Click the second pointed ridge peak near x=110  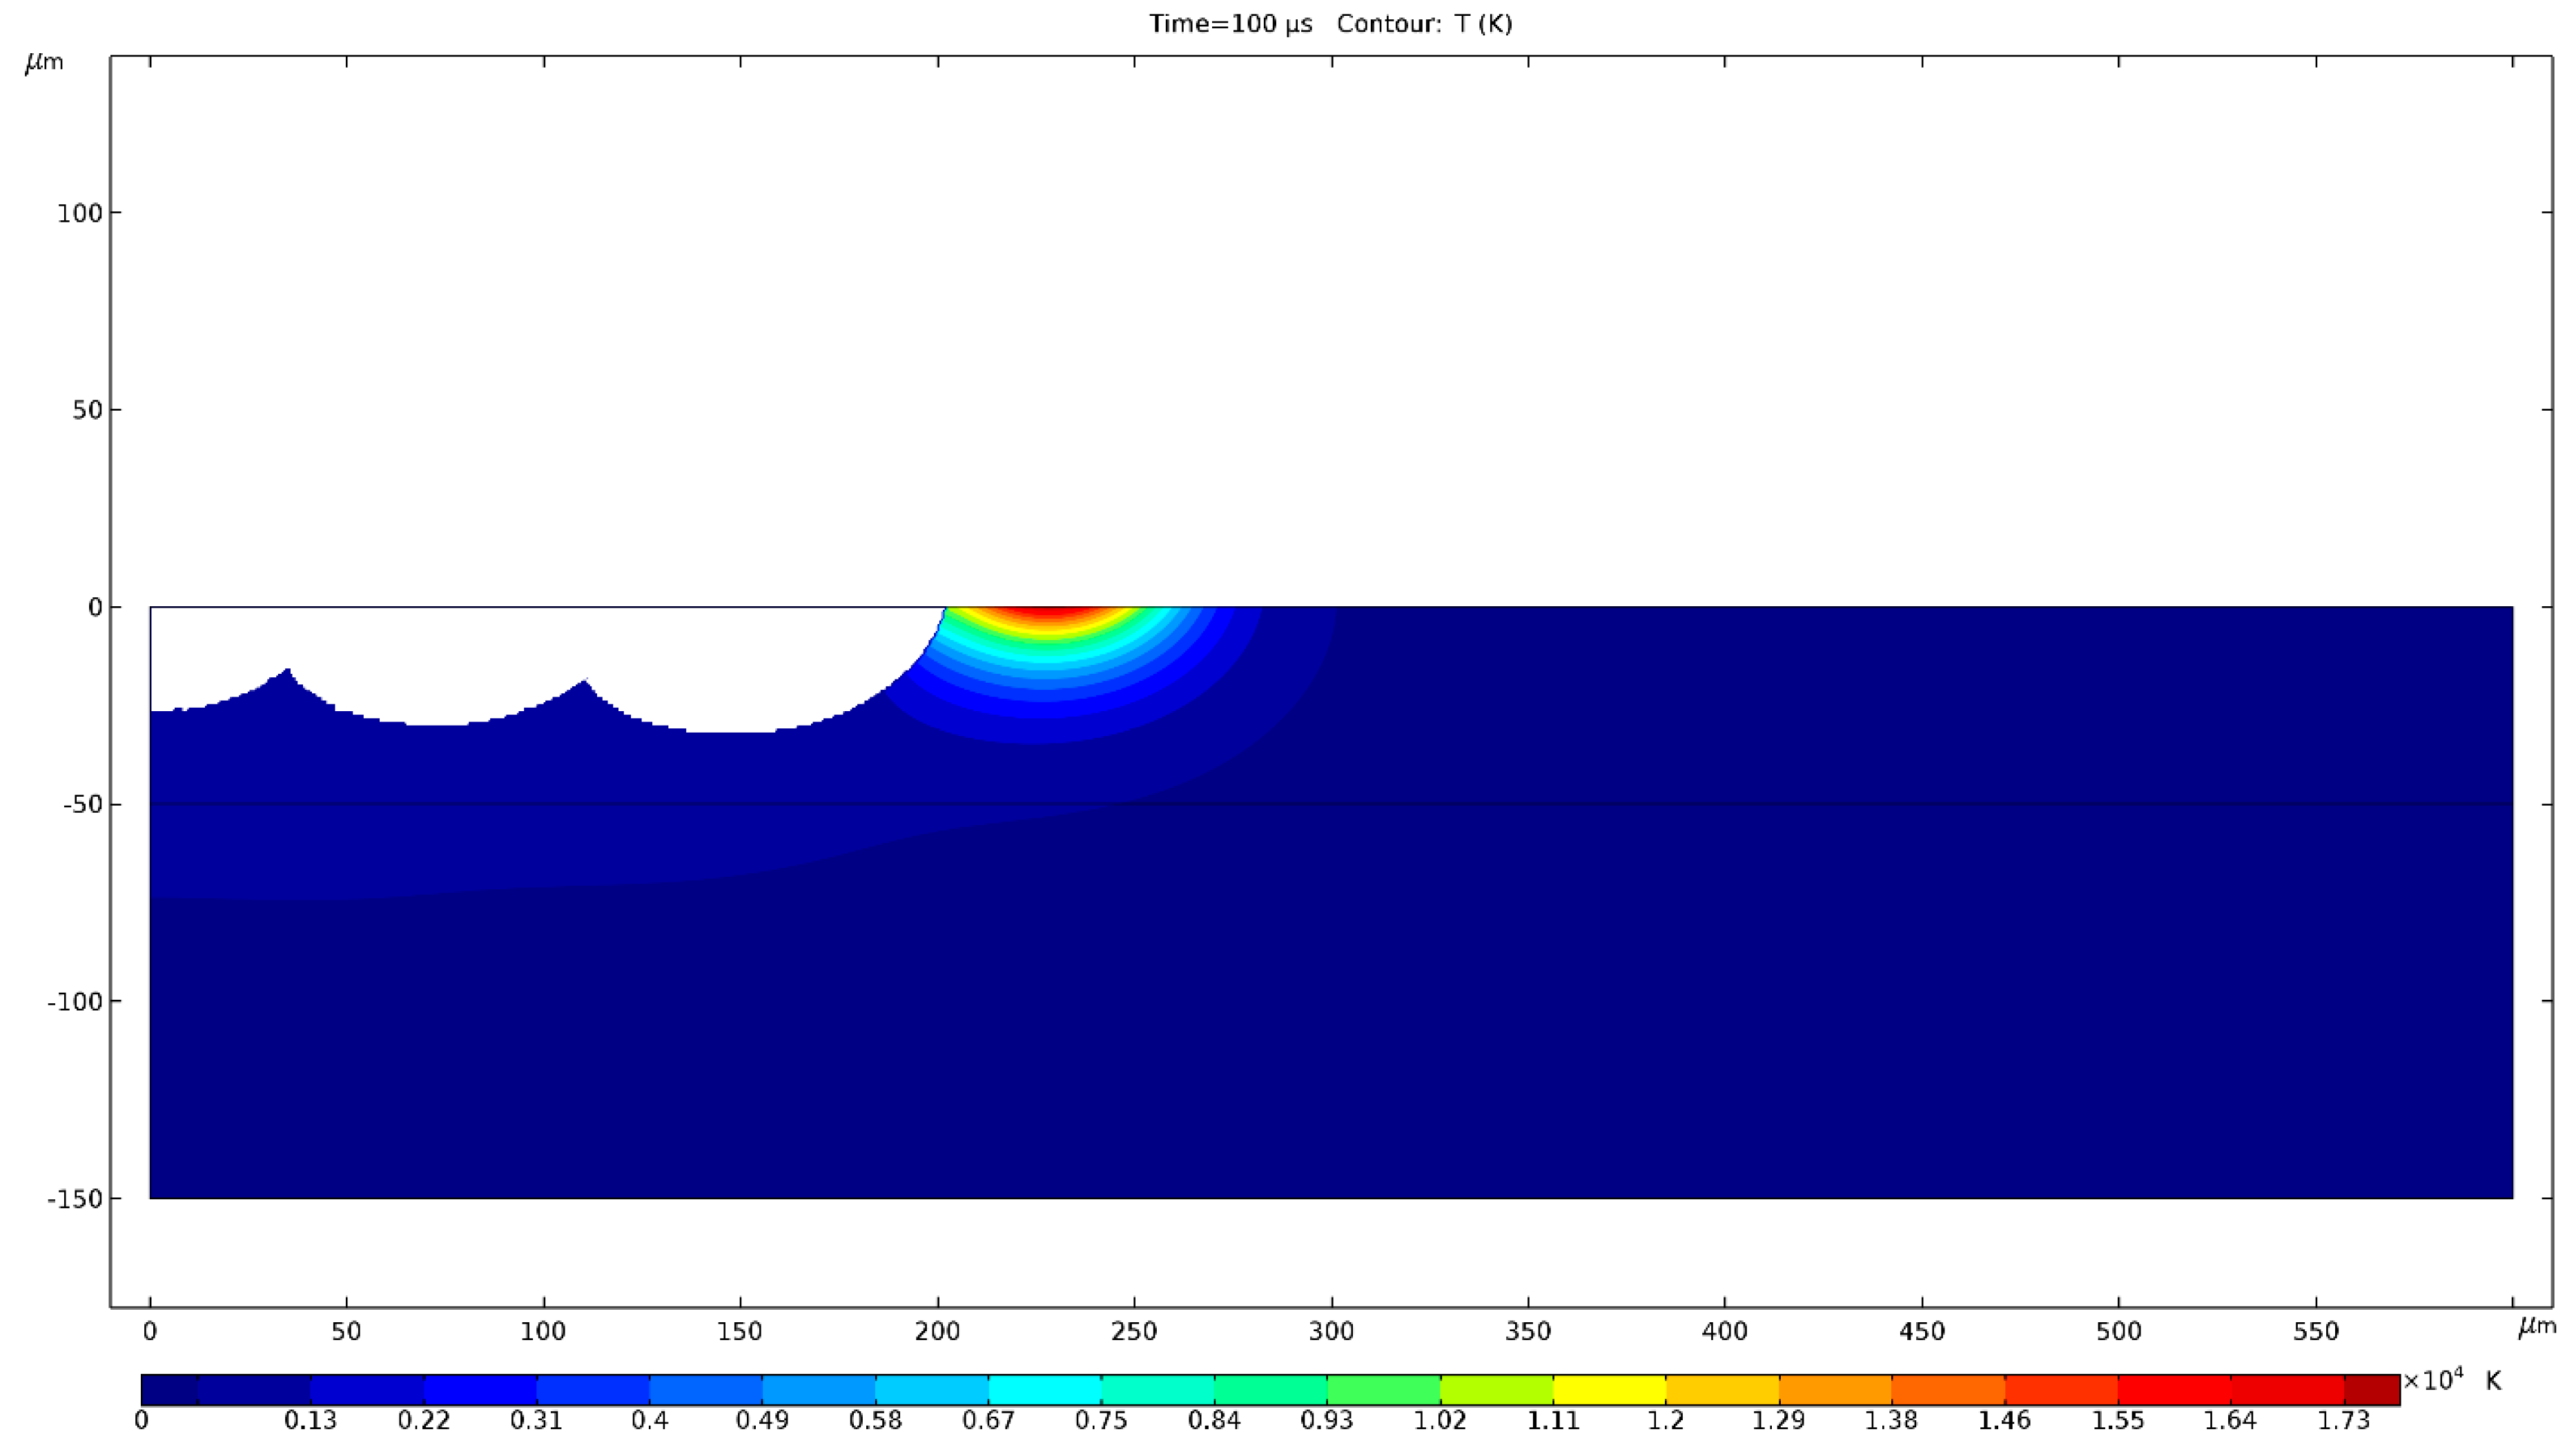pyautogui.click(x=584, y=683)
